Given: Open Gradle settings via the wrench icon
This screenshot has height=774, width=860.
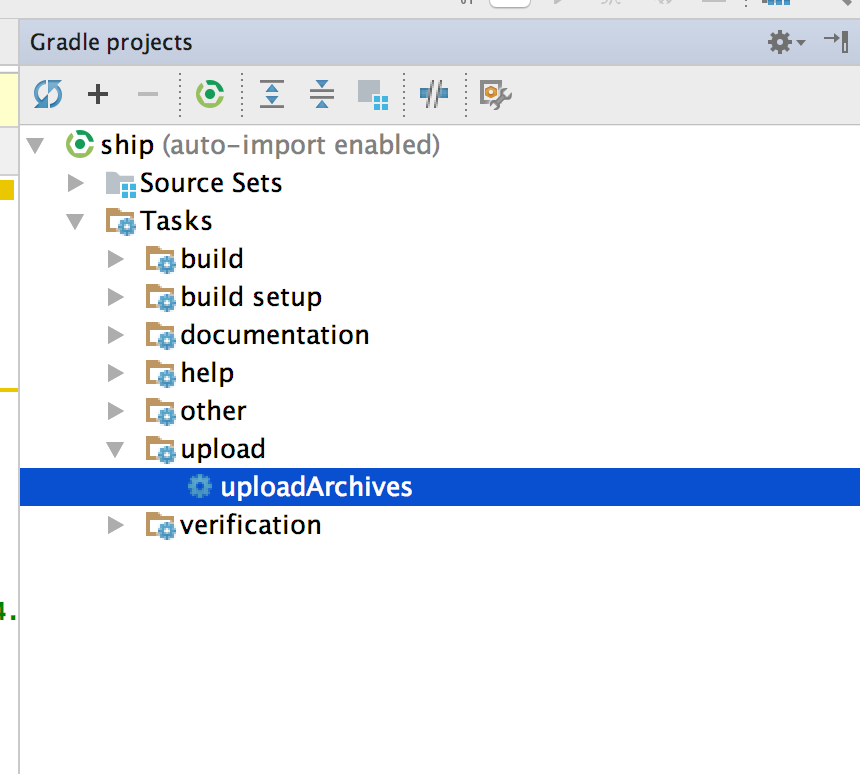Looking at the screenshot, I should [x=495, y=95].
